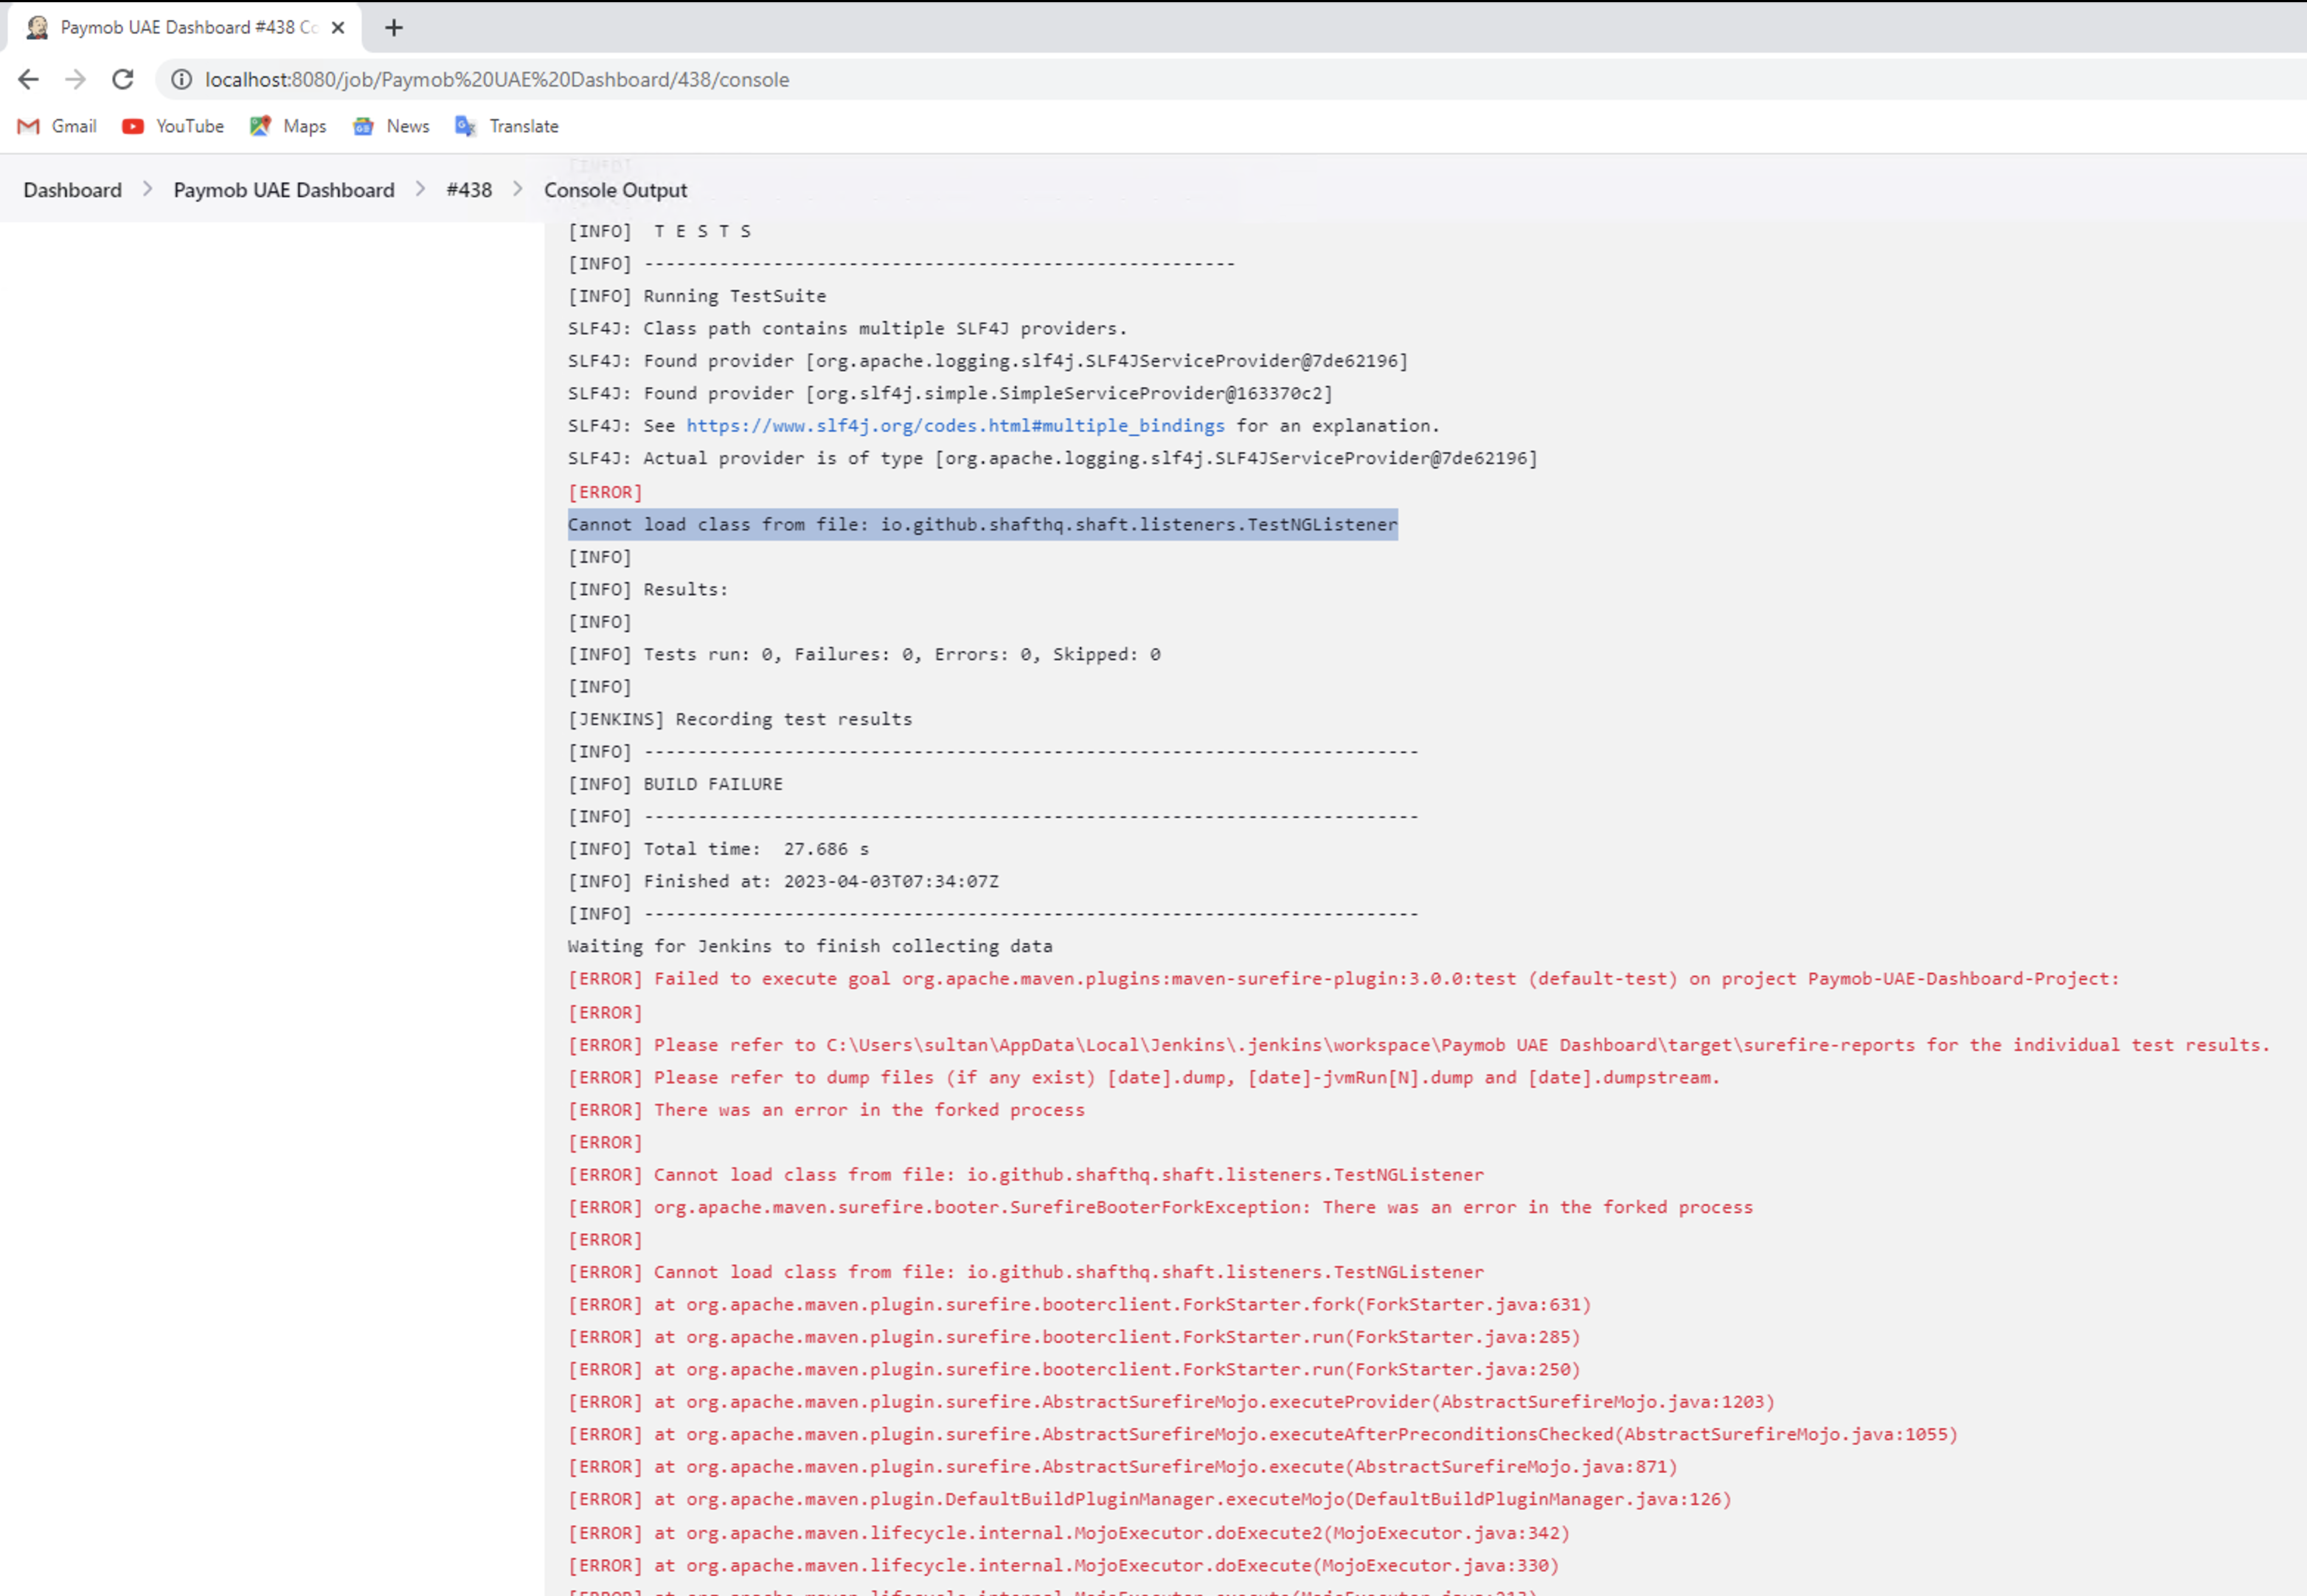Select the Paymob UAE Dashboard #438 tab
2307x1596 pixels.
(185, 28)
